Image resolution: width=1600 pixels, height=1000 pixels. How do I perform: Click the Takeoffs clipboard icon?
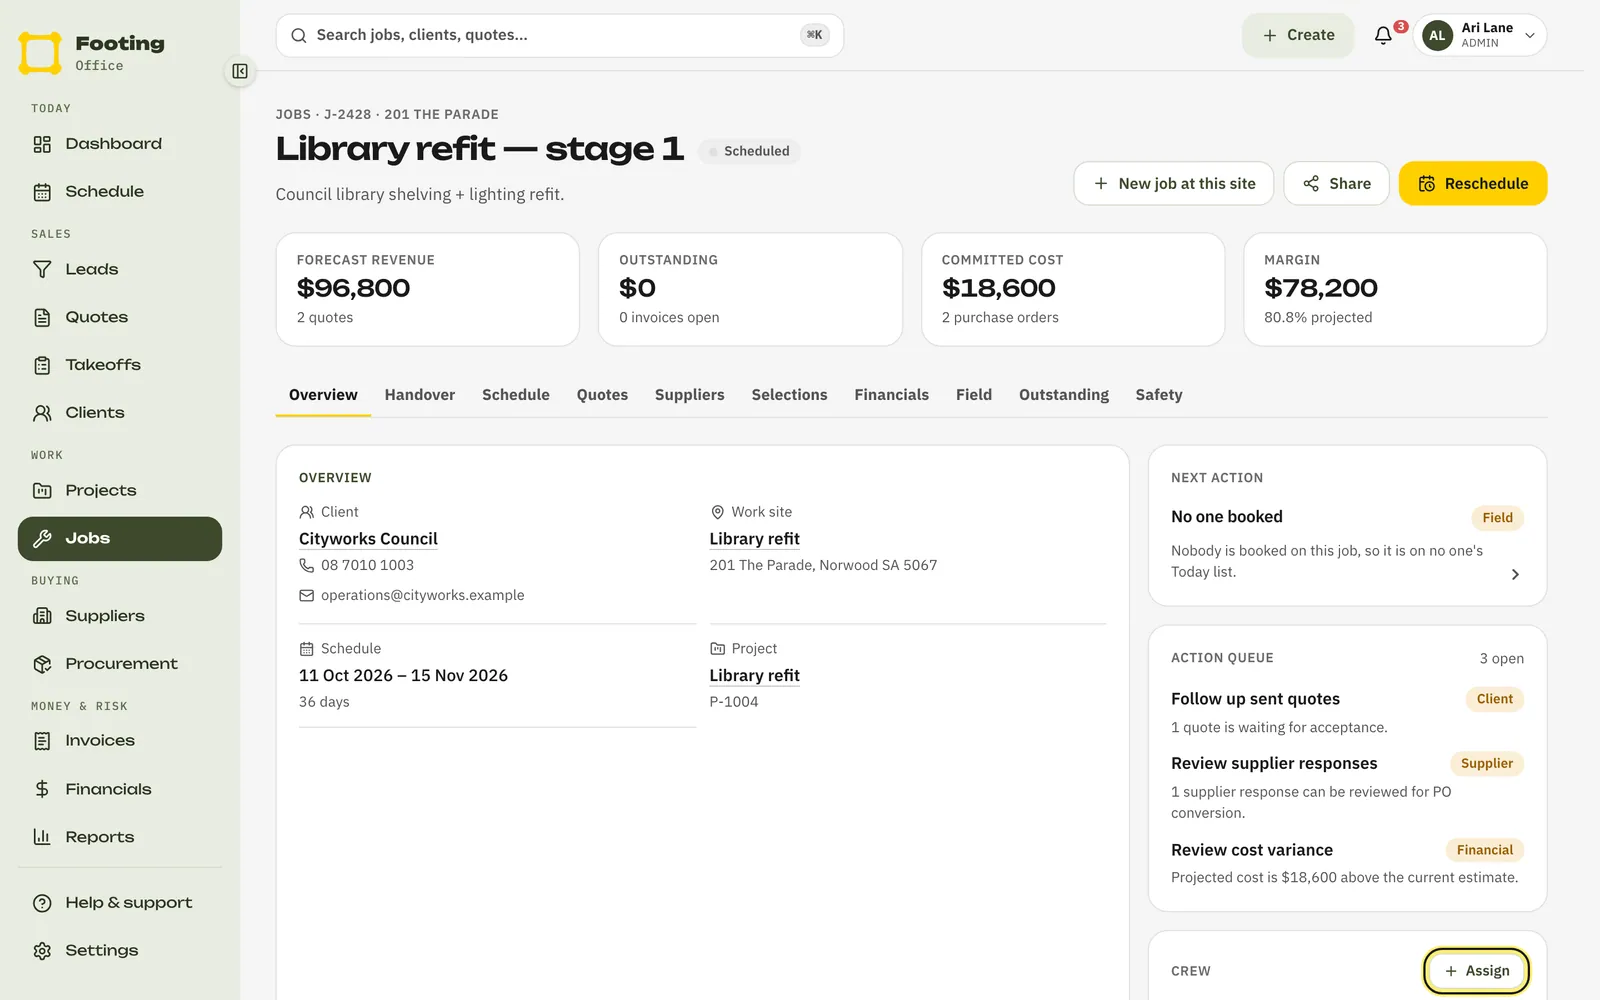tap(42, 365)
